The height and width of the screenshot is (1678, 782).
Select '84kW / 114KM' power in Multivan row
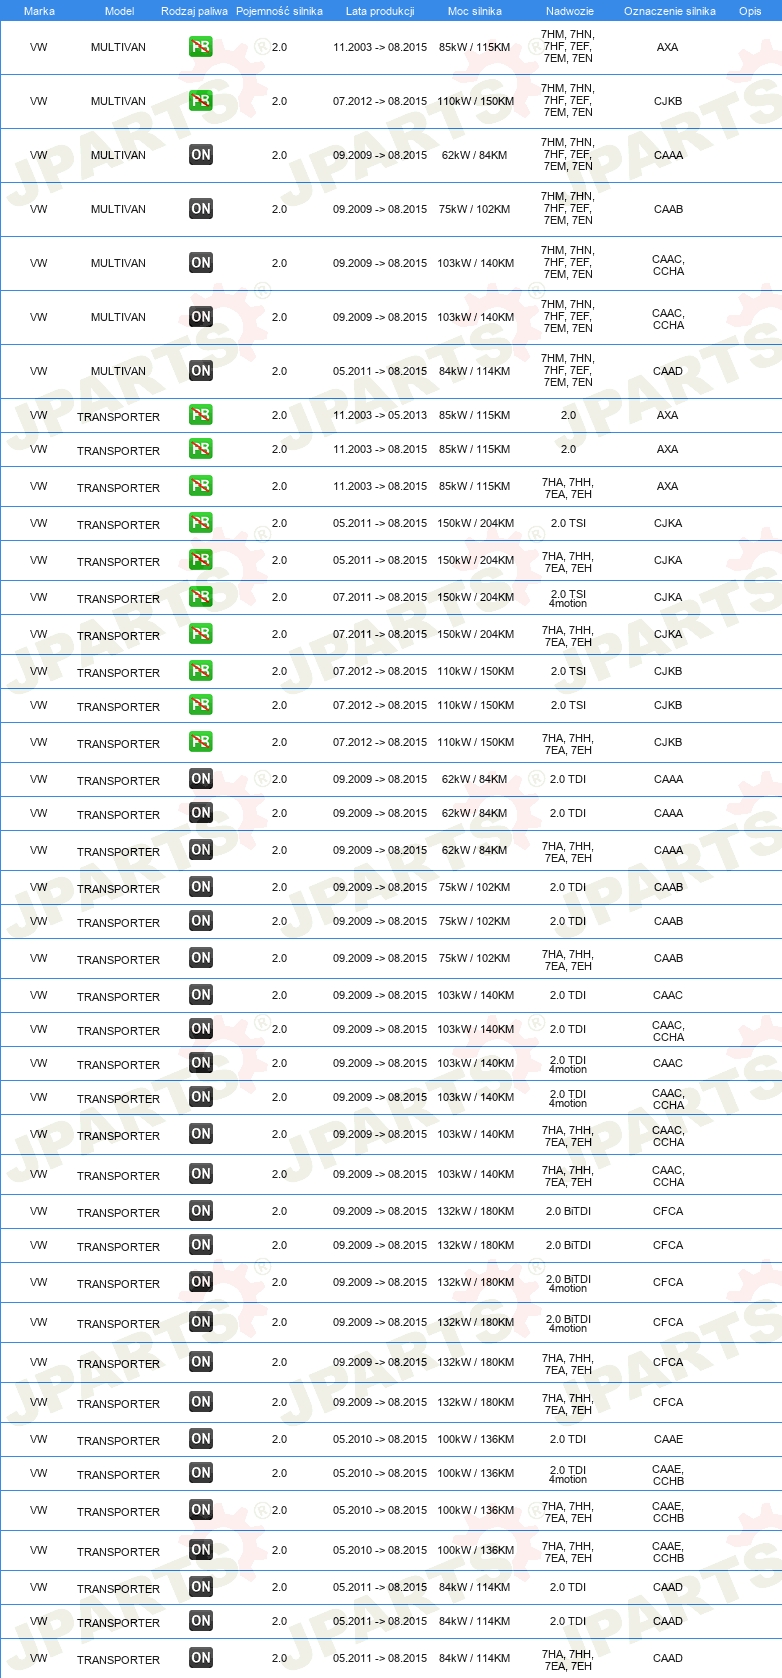pos(475,371)
